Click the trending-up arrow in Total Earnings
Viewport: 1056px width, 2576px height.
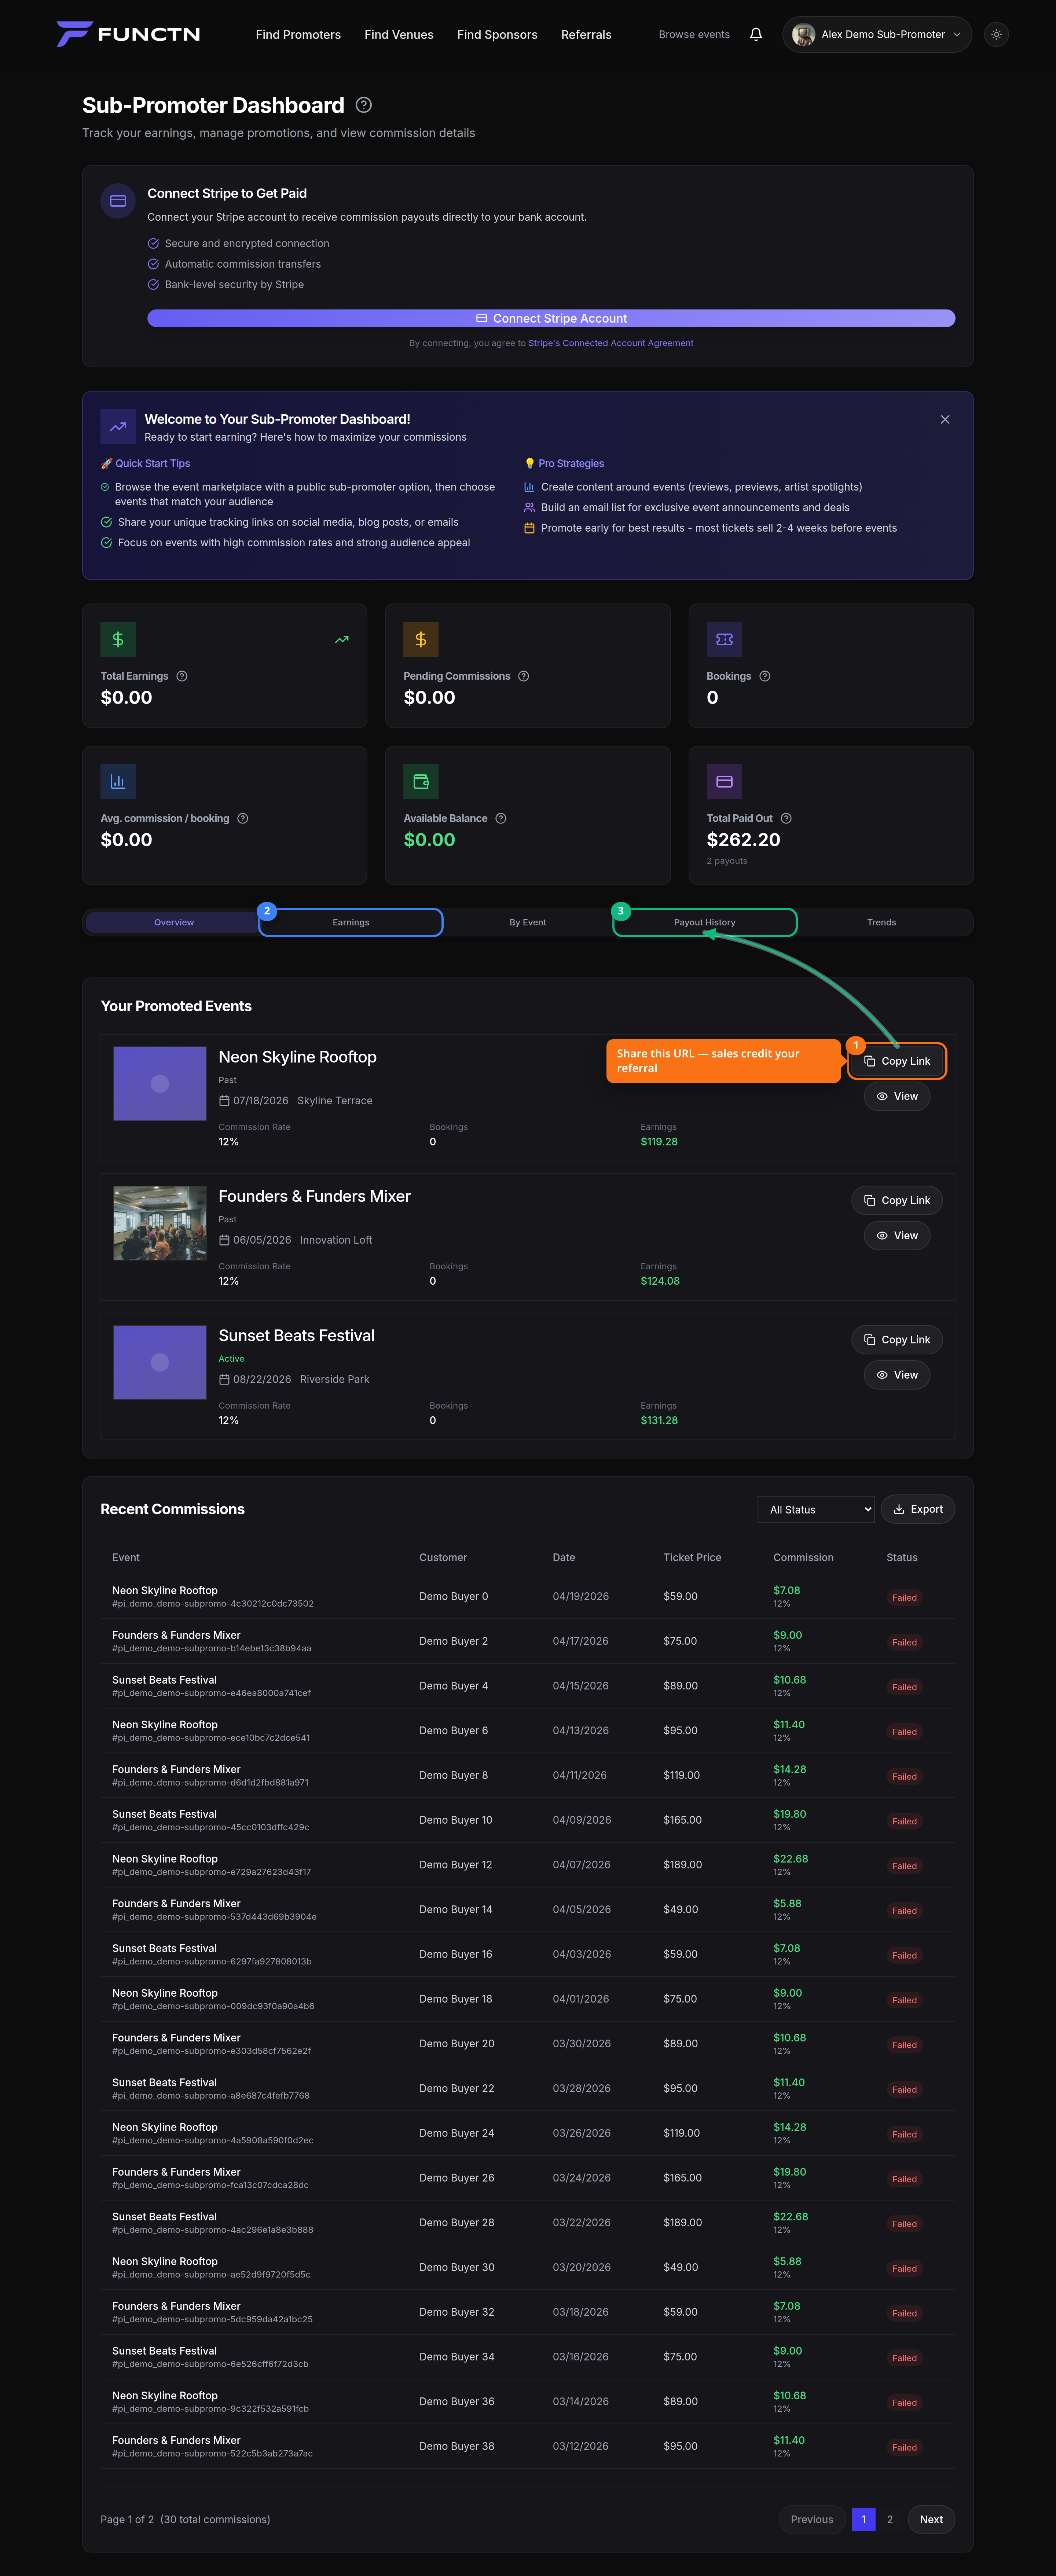click(342, 639)
